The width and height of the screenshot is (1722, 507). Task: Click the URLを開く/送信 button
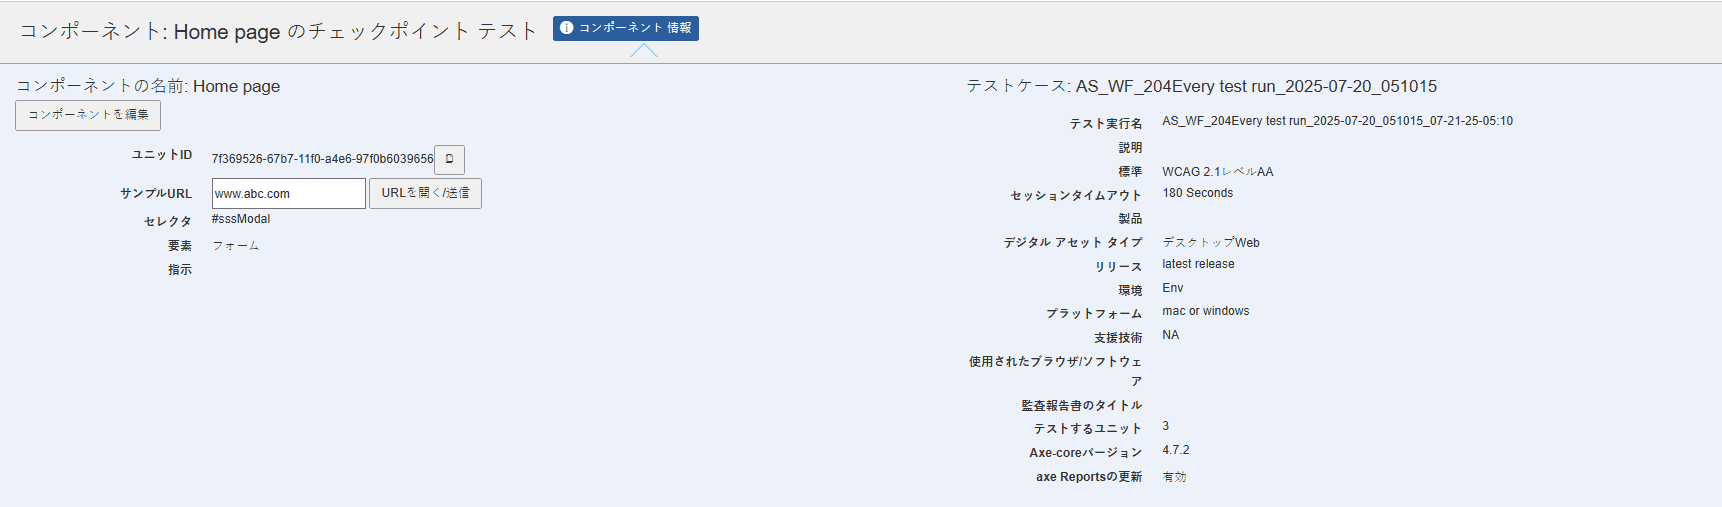425,193
